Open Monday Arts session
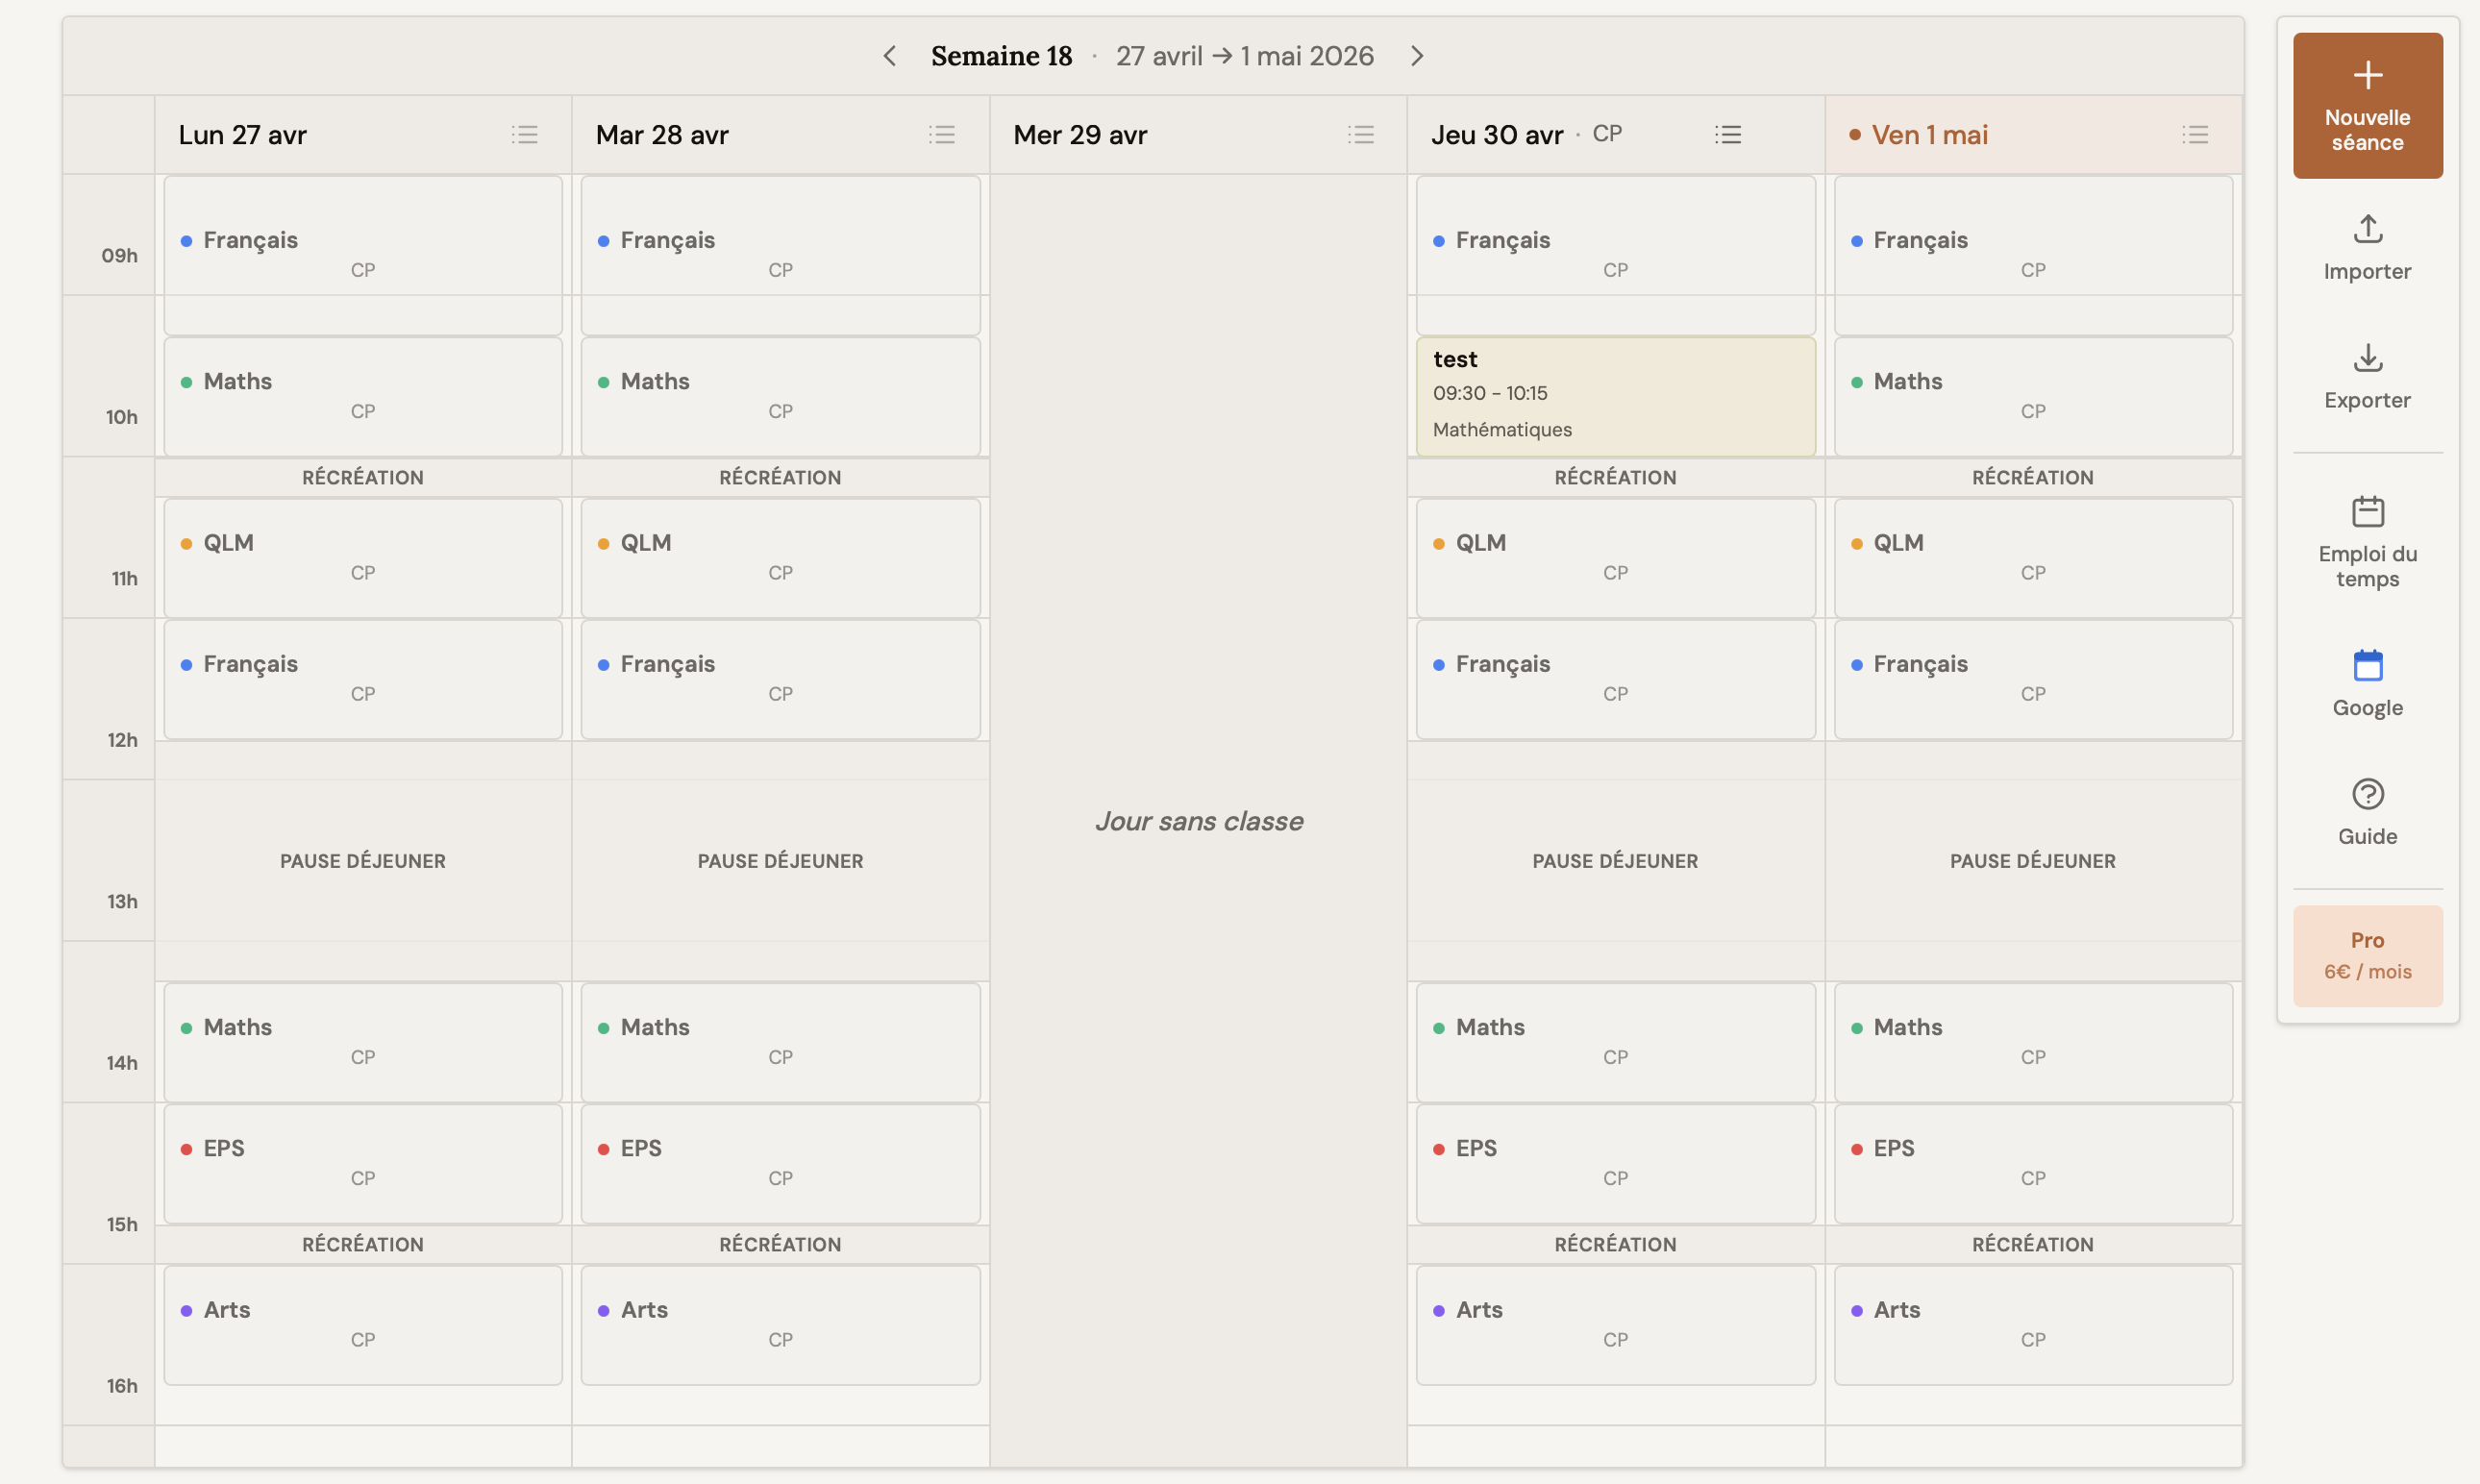Viewport: 2480px width, 1484px height. [x=363, y=1325]
